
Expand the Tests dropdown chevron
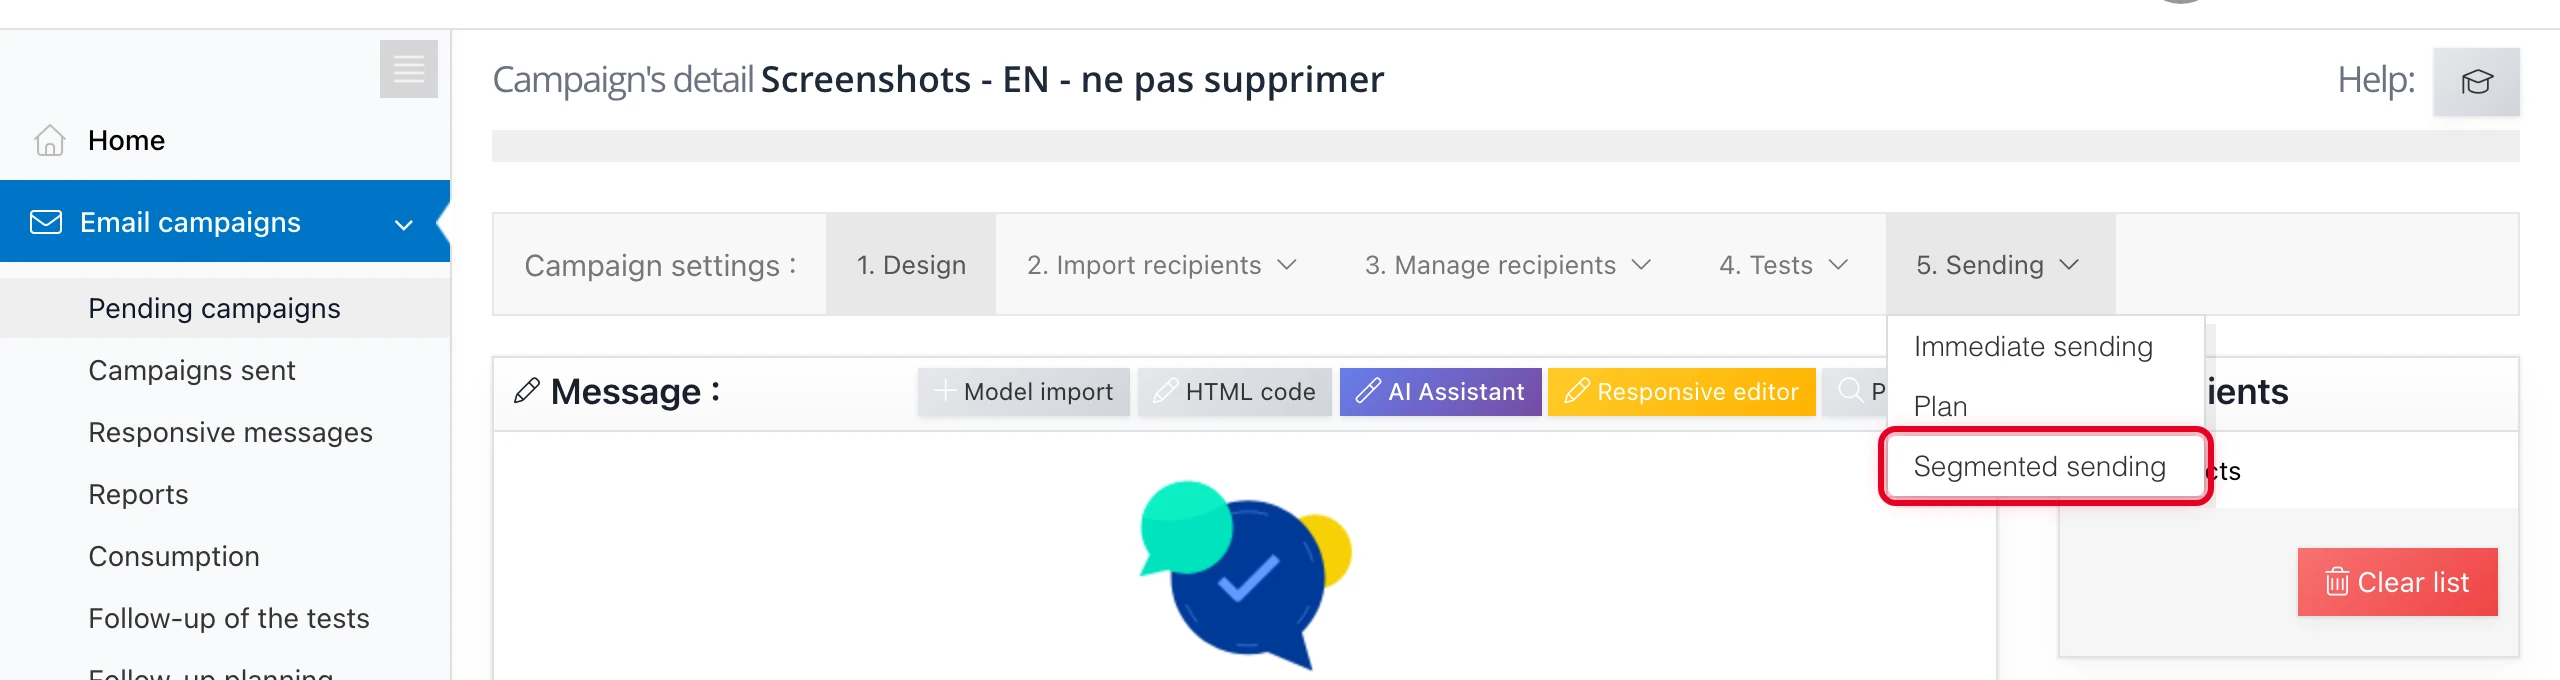[1840, 265]
